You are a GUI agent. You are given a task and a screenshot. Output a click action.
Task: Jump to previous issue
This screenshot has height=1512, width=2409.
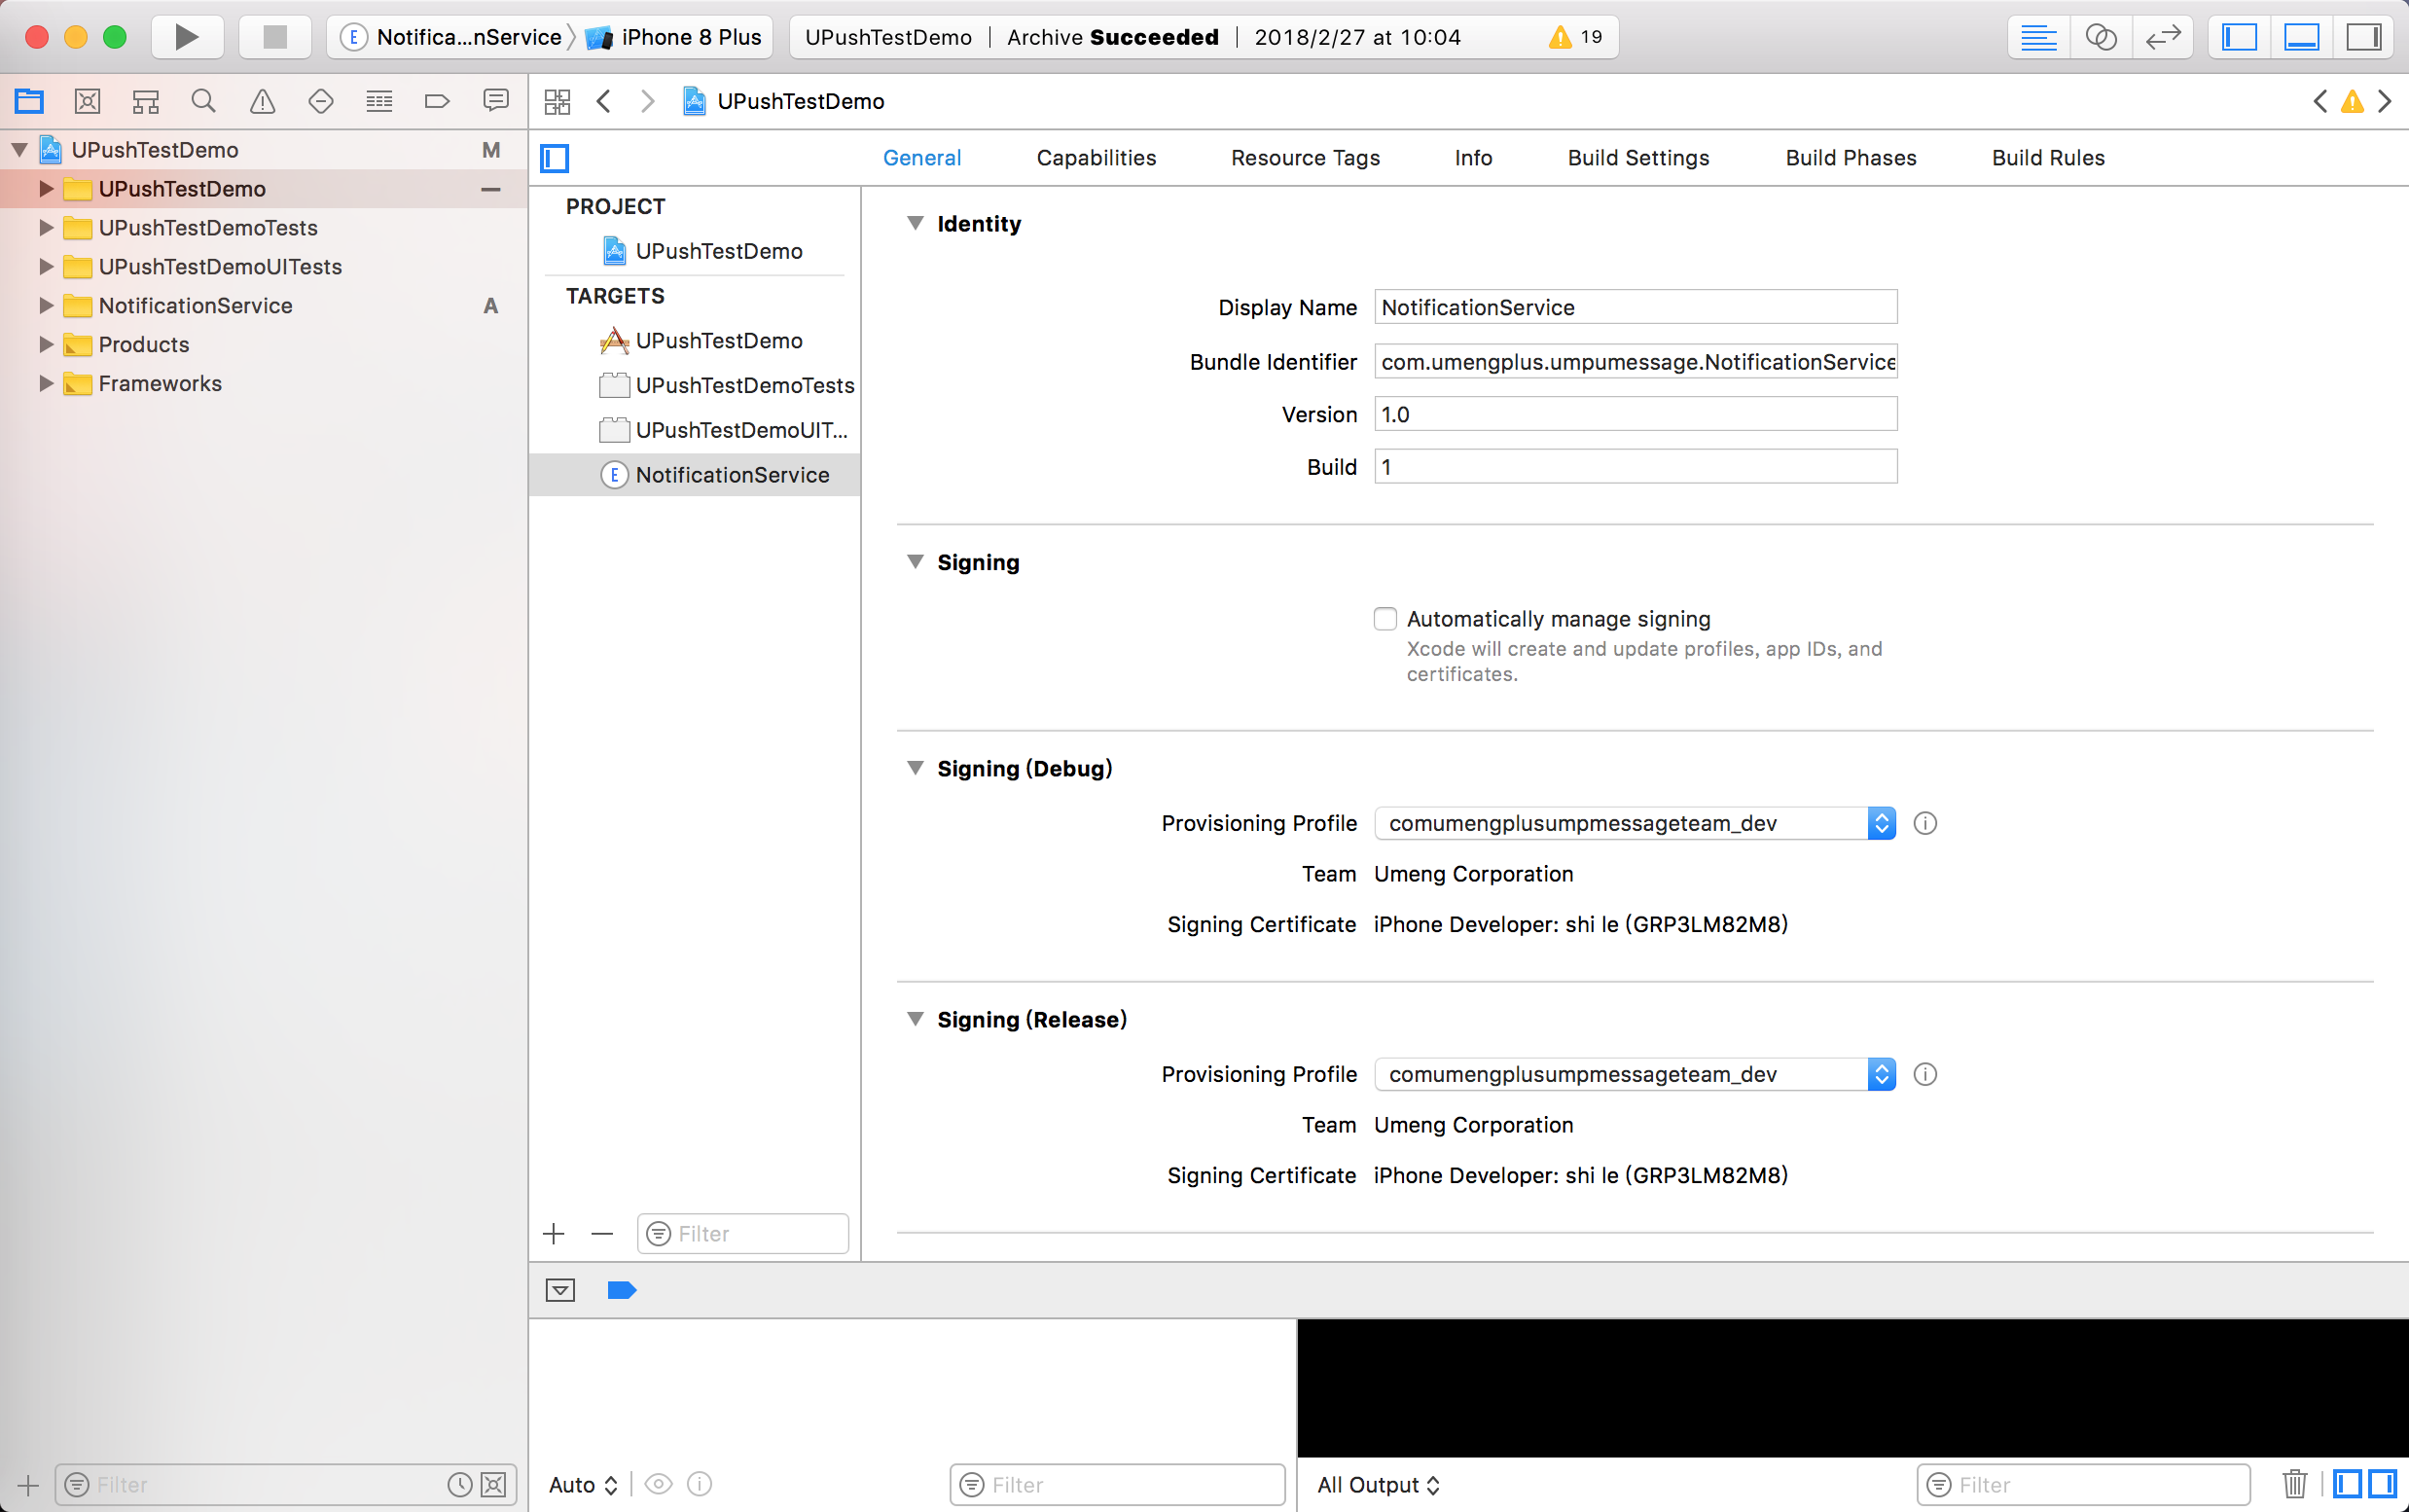(2320, 101)
